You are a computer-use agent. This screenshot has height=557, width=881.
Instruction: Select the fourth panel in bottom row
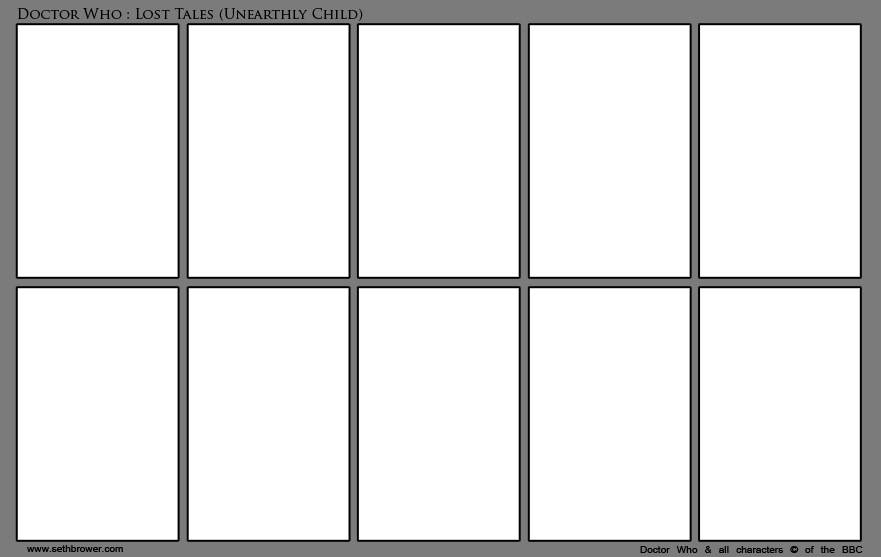(x=610, y=414)
